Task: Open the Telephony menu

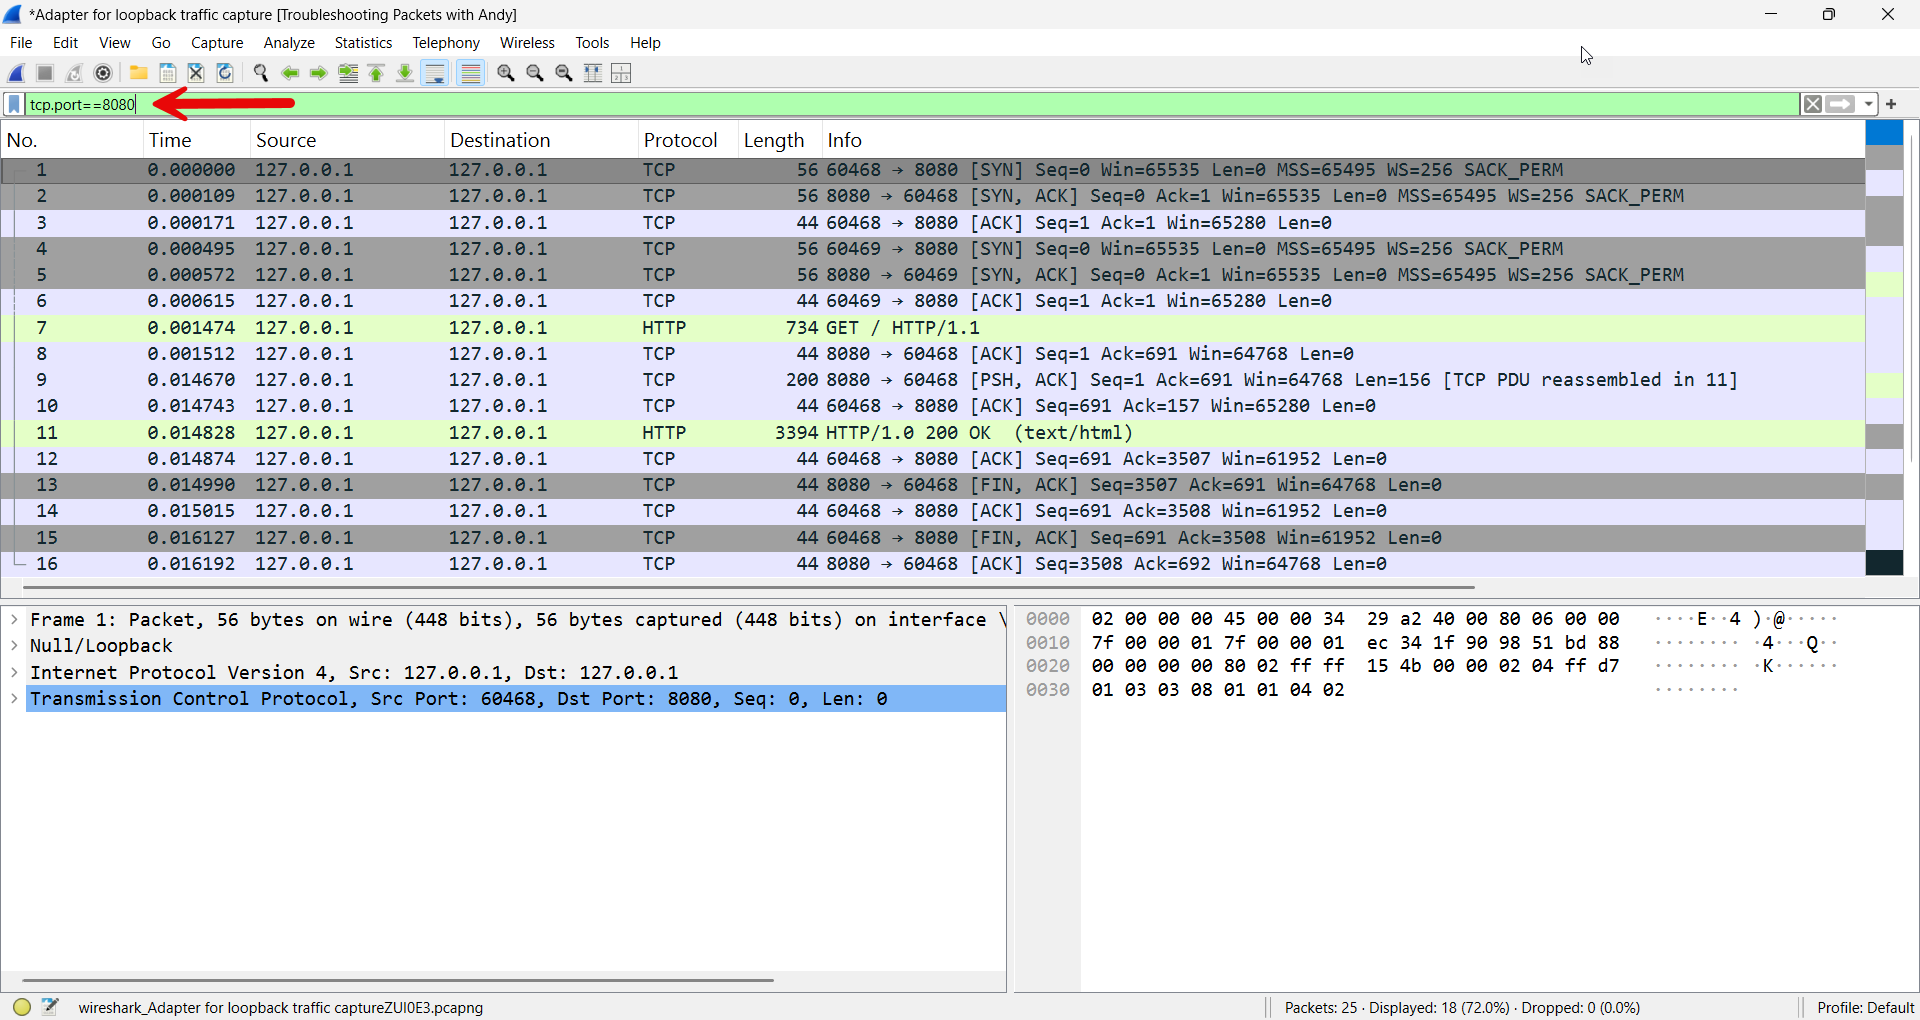Action: pos(446,42)
